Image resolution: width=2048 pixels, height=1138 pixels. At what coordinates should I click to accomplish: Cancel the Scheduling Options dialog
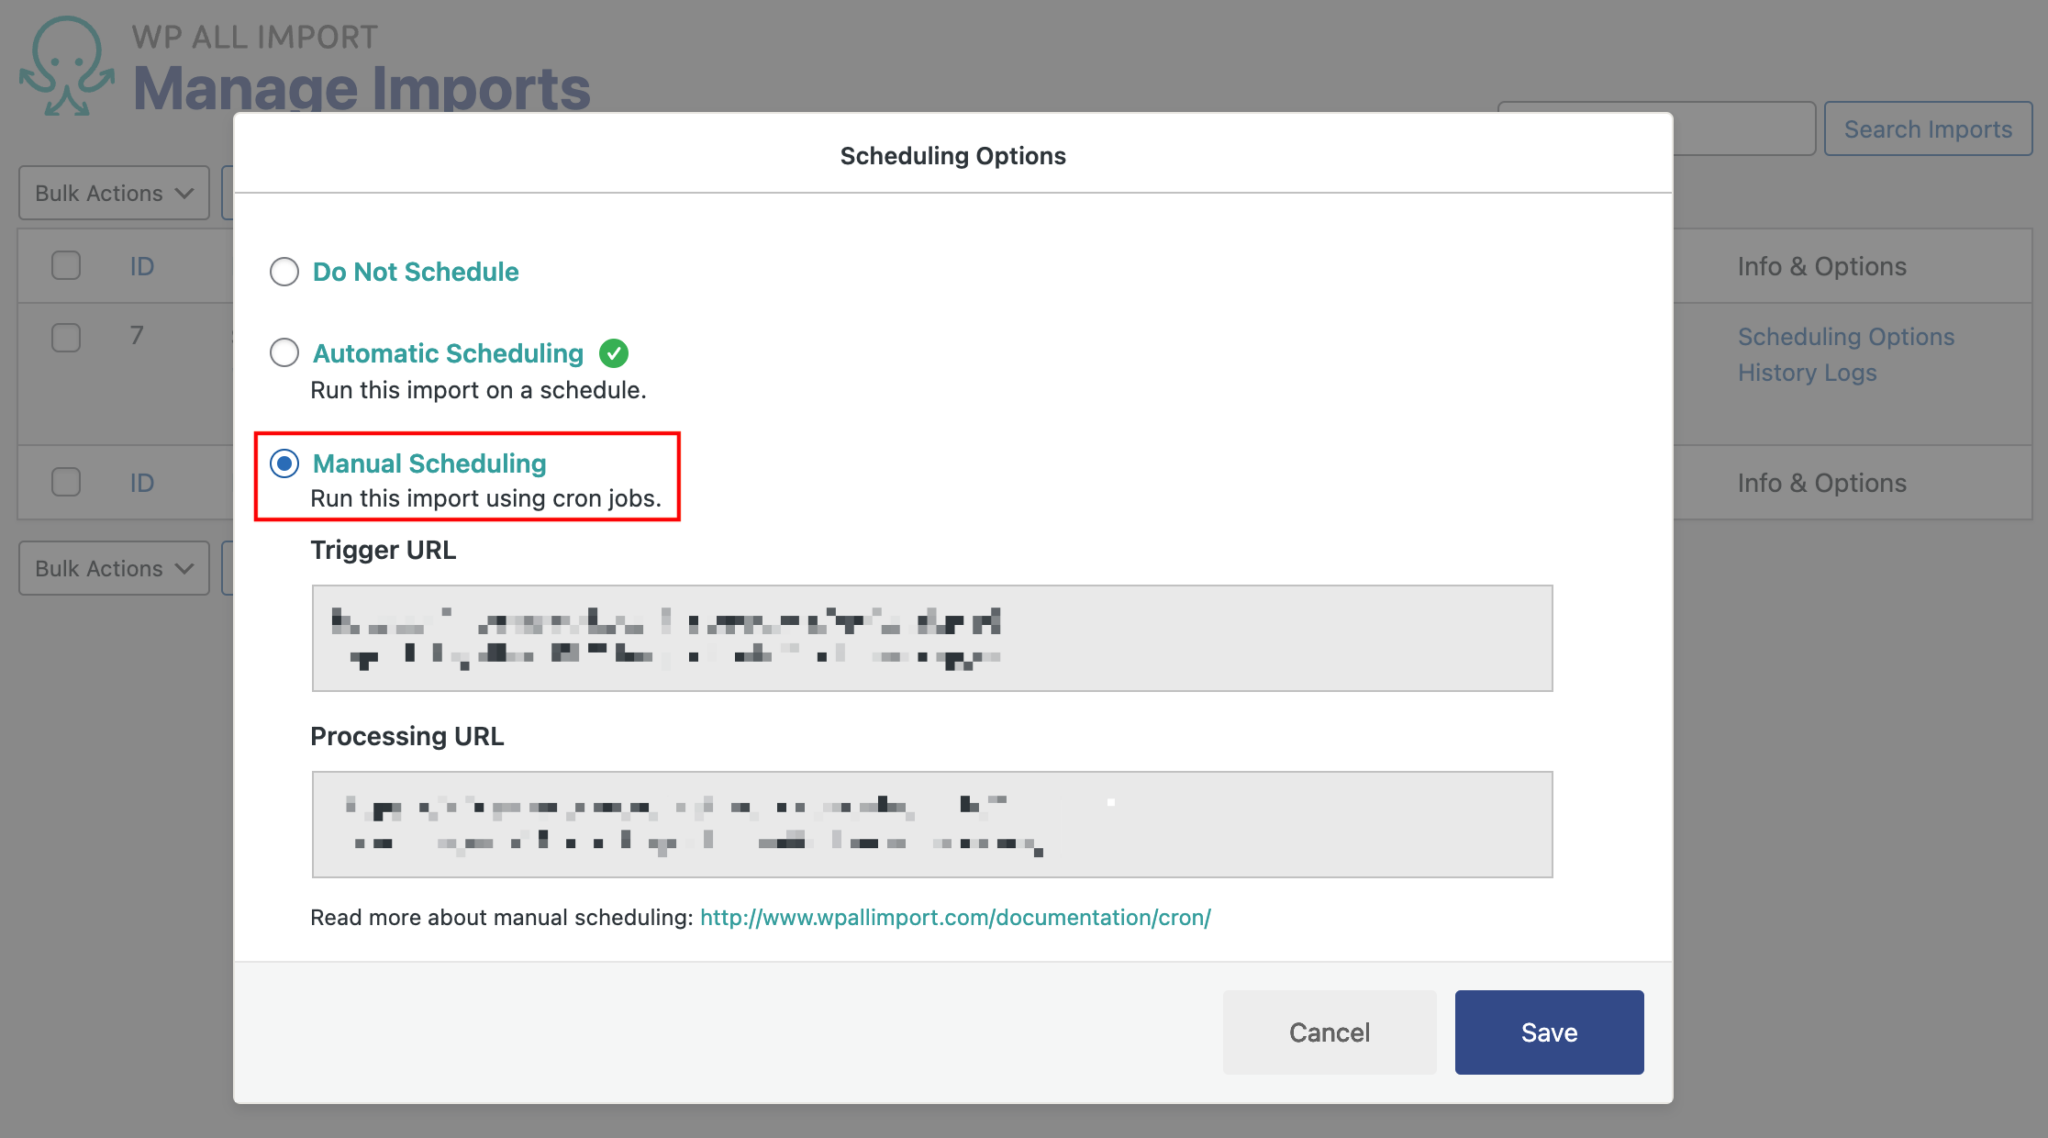click(x=1329, y=1031)
